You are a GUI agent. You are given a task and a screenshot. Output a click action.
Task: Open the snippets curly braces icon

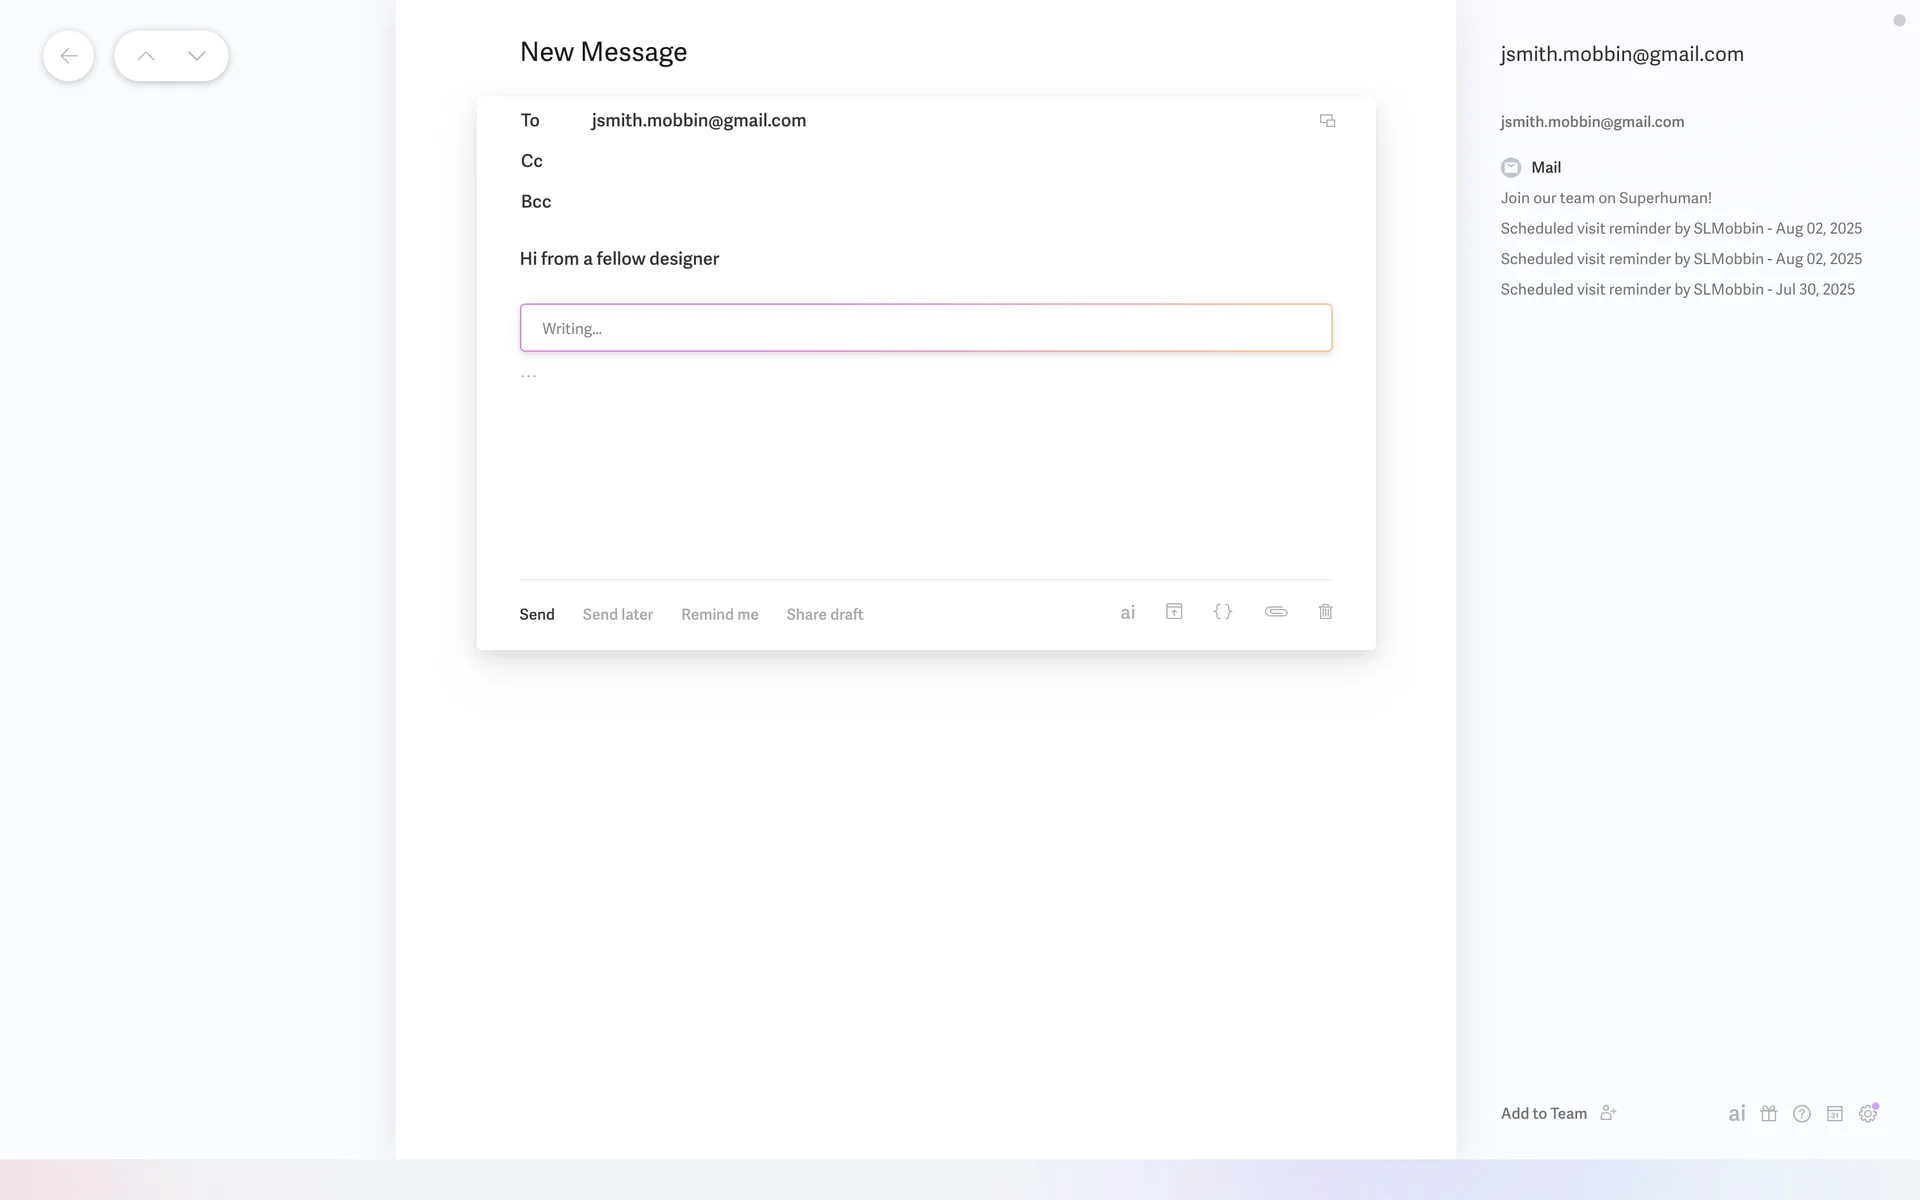pyautogui.click(x=1222, y=612)
